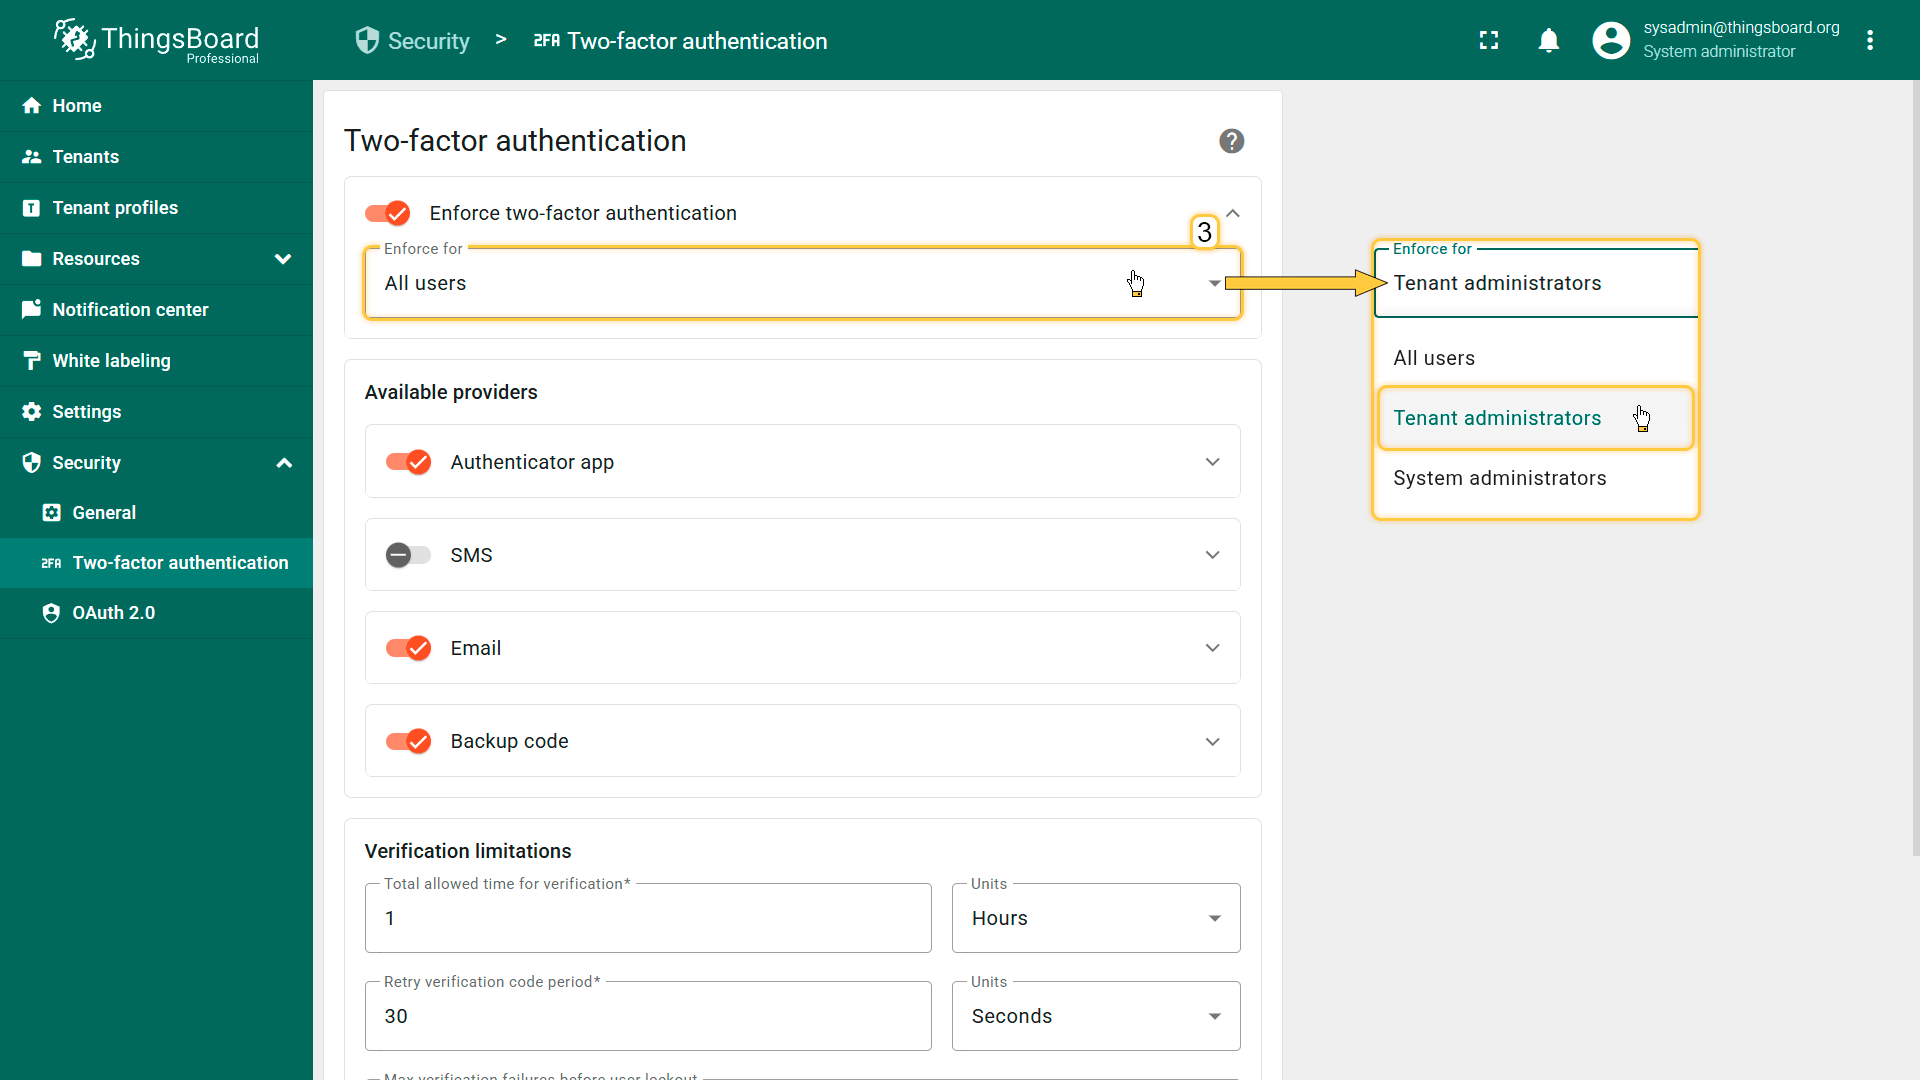Click the ThingsBoard logo
1920x1080 pixels.
tap(157, 40)
